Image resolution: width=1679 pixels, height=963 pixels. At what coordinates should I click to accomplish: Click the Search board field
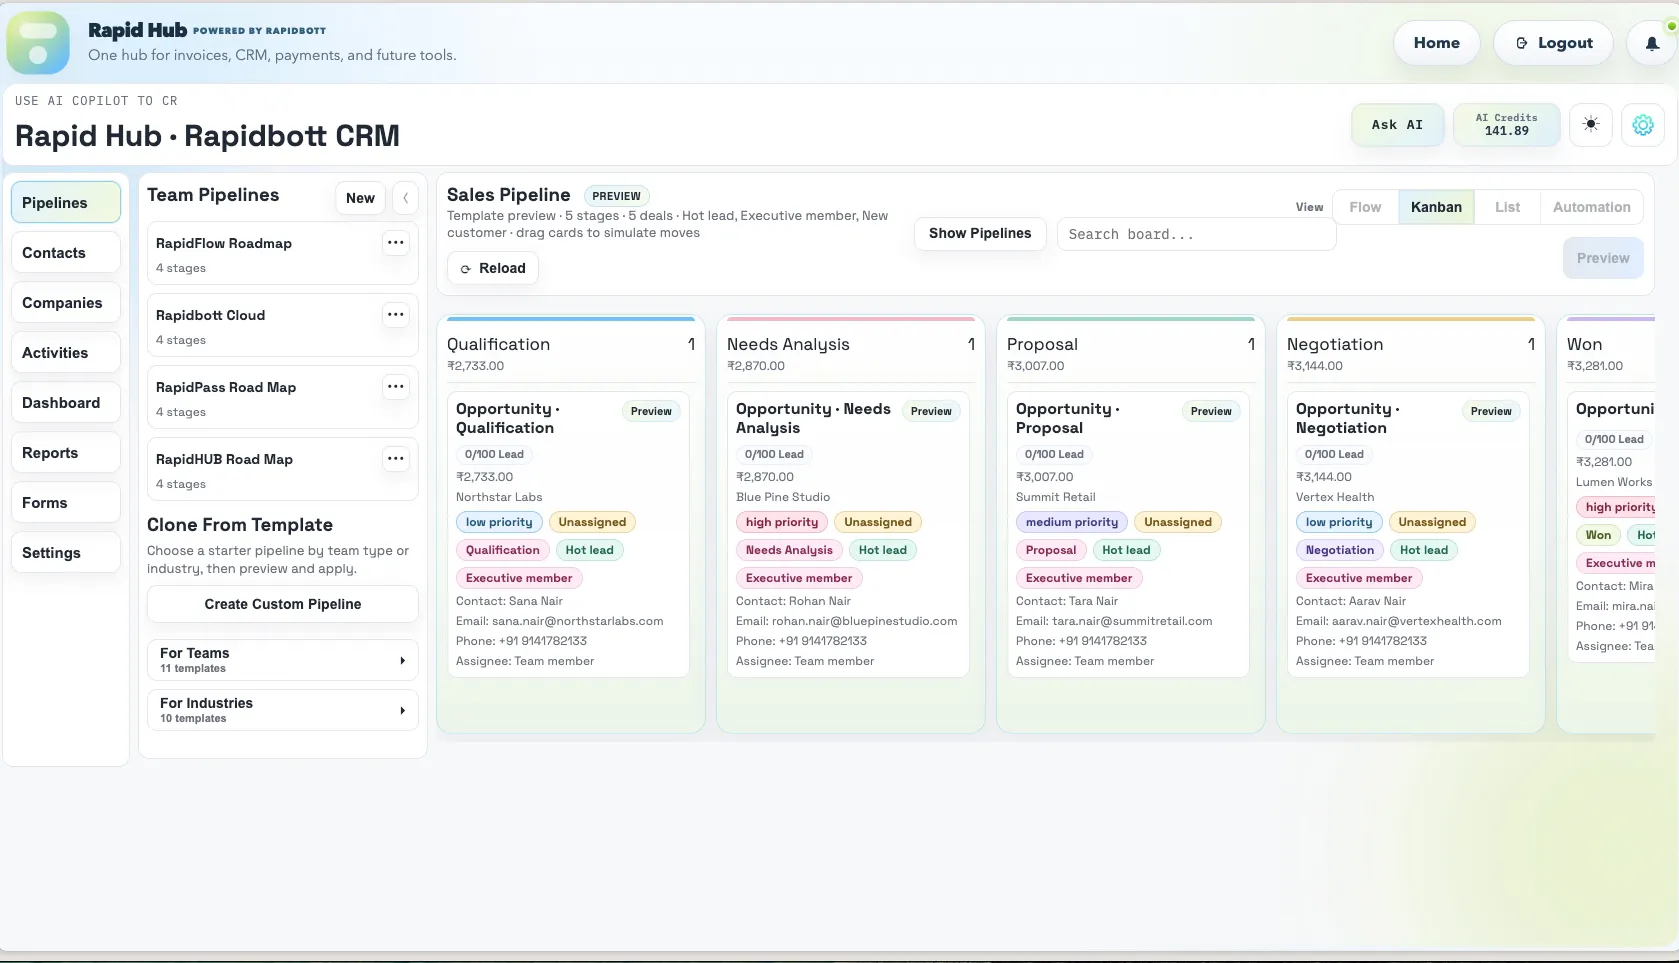click(1196, 234)
